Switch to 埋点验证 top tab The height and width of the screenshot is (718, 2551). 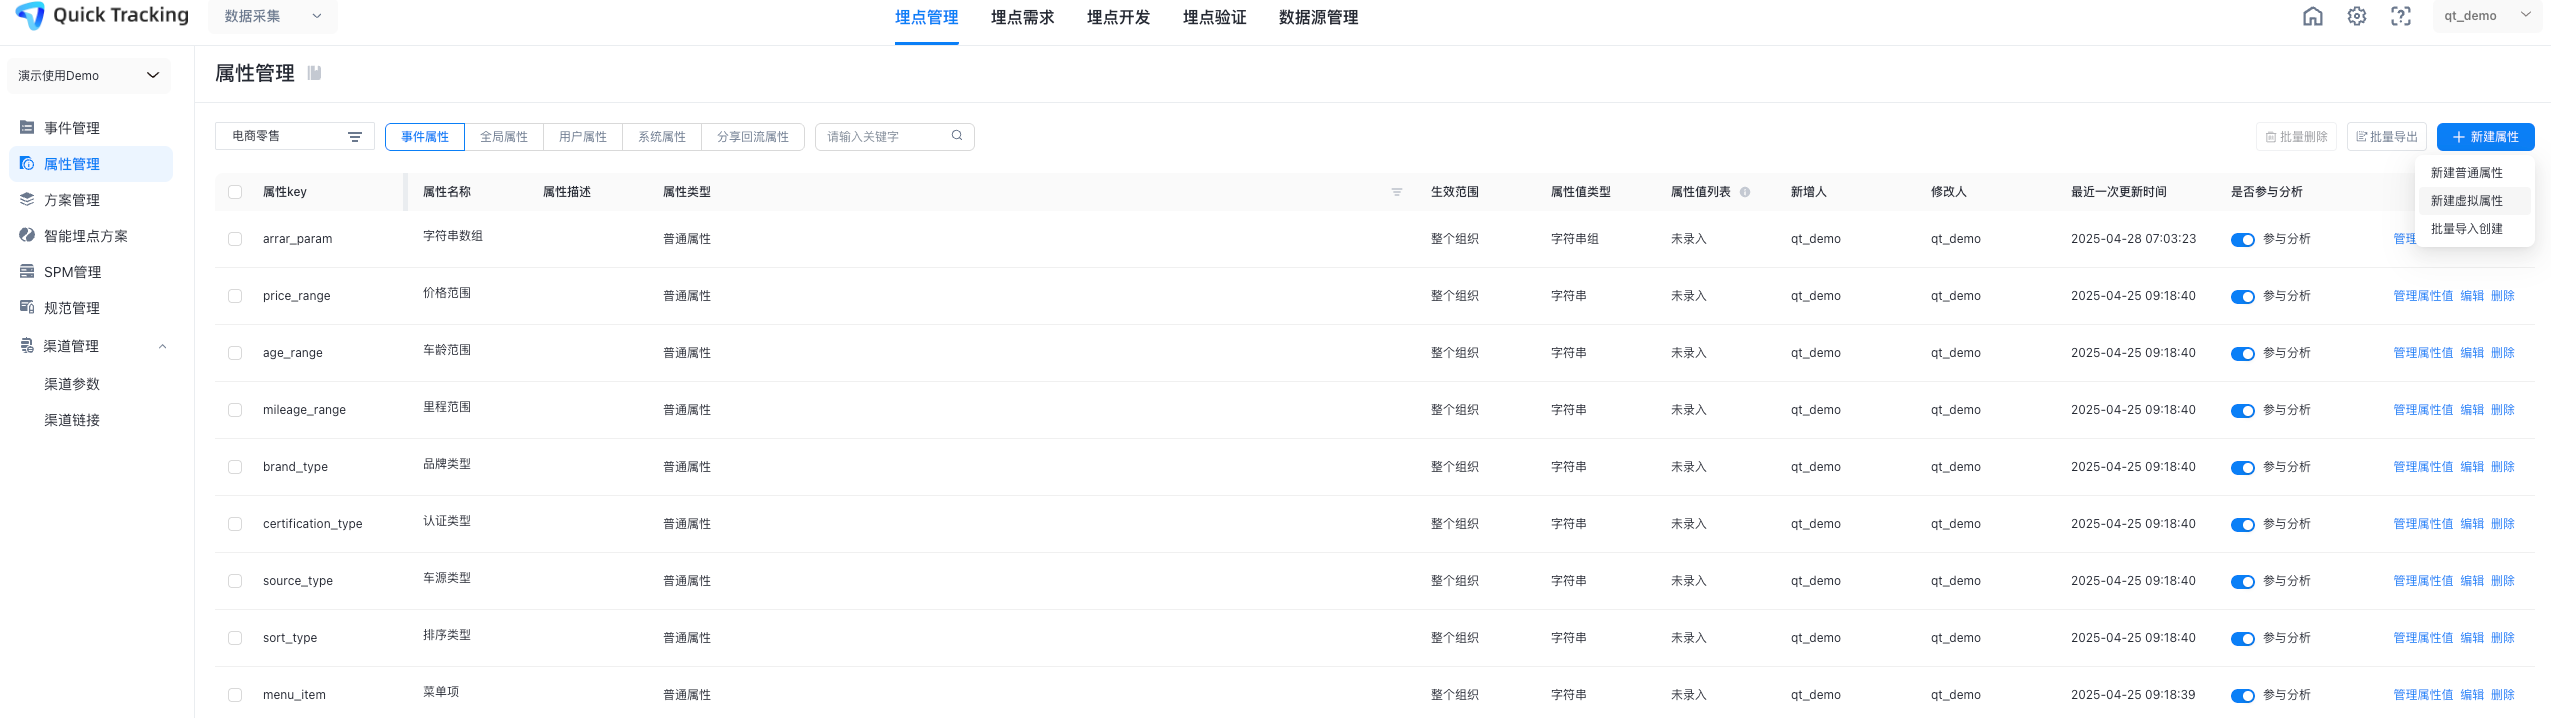click(1214, 17)
